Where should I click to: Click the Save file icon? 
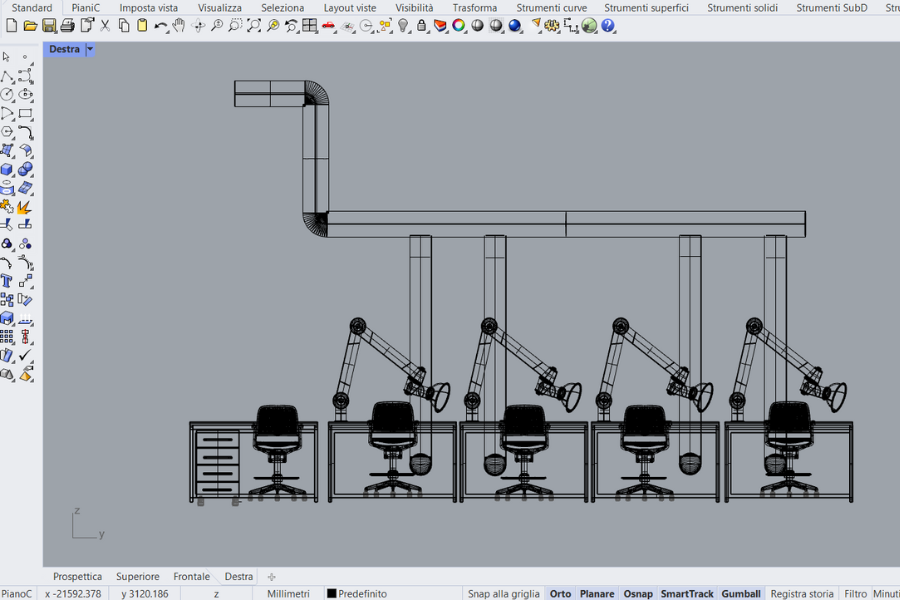coord(48,26)
